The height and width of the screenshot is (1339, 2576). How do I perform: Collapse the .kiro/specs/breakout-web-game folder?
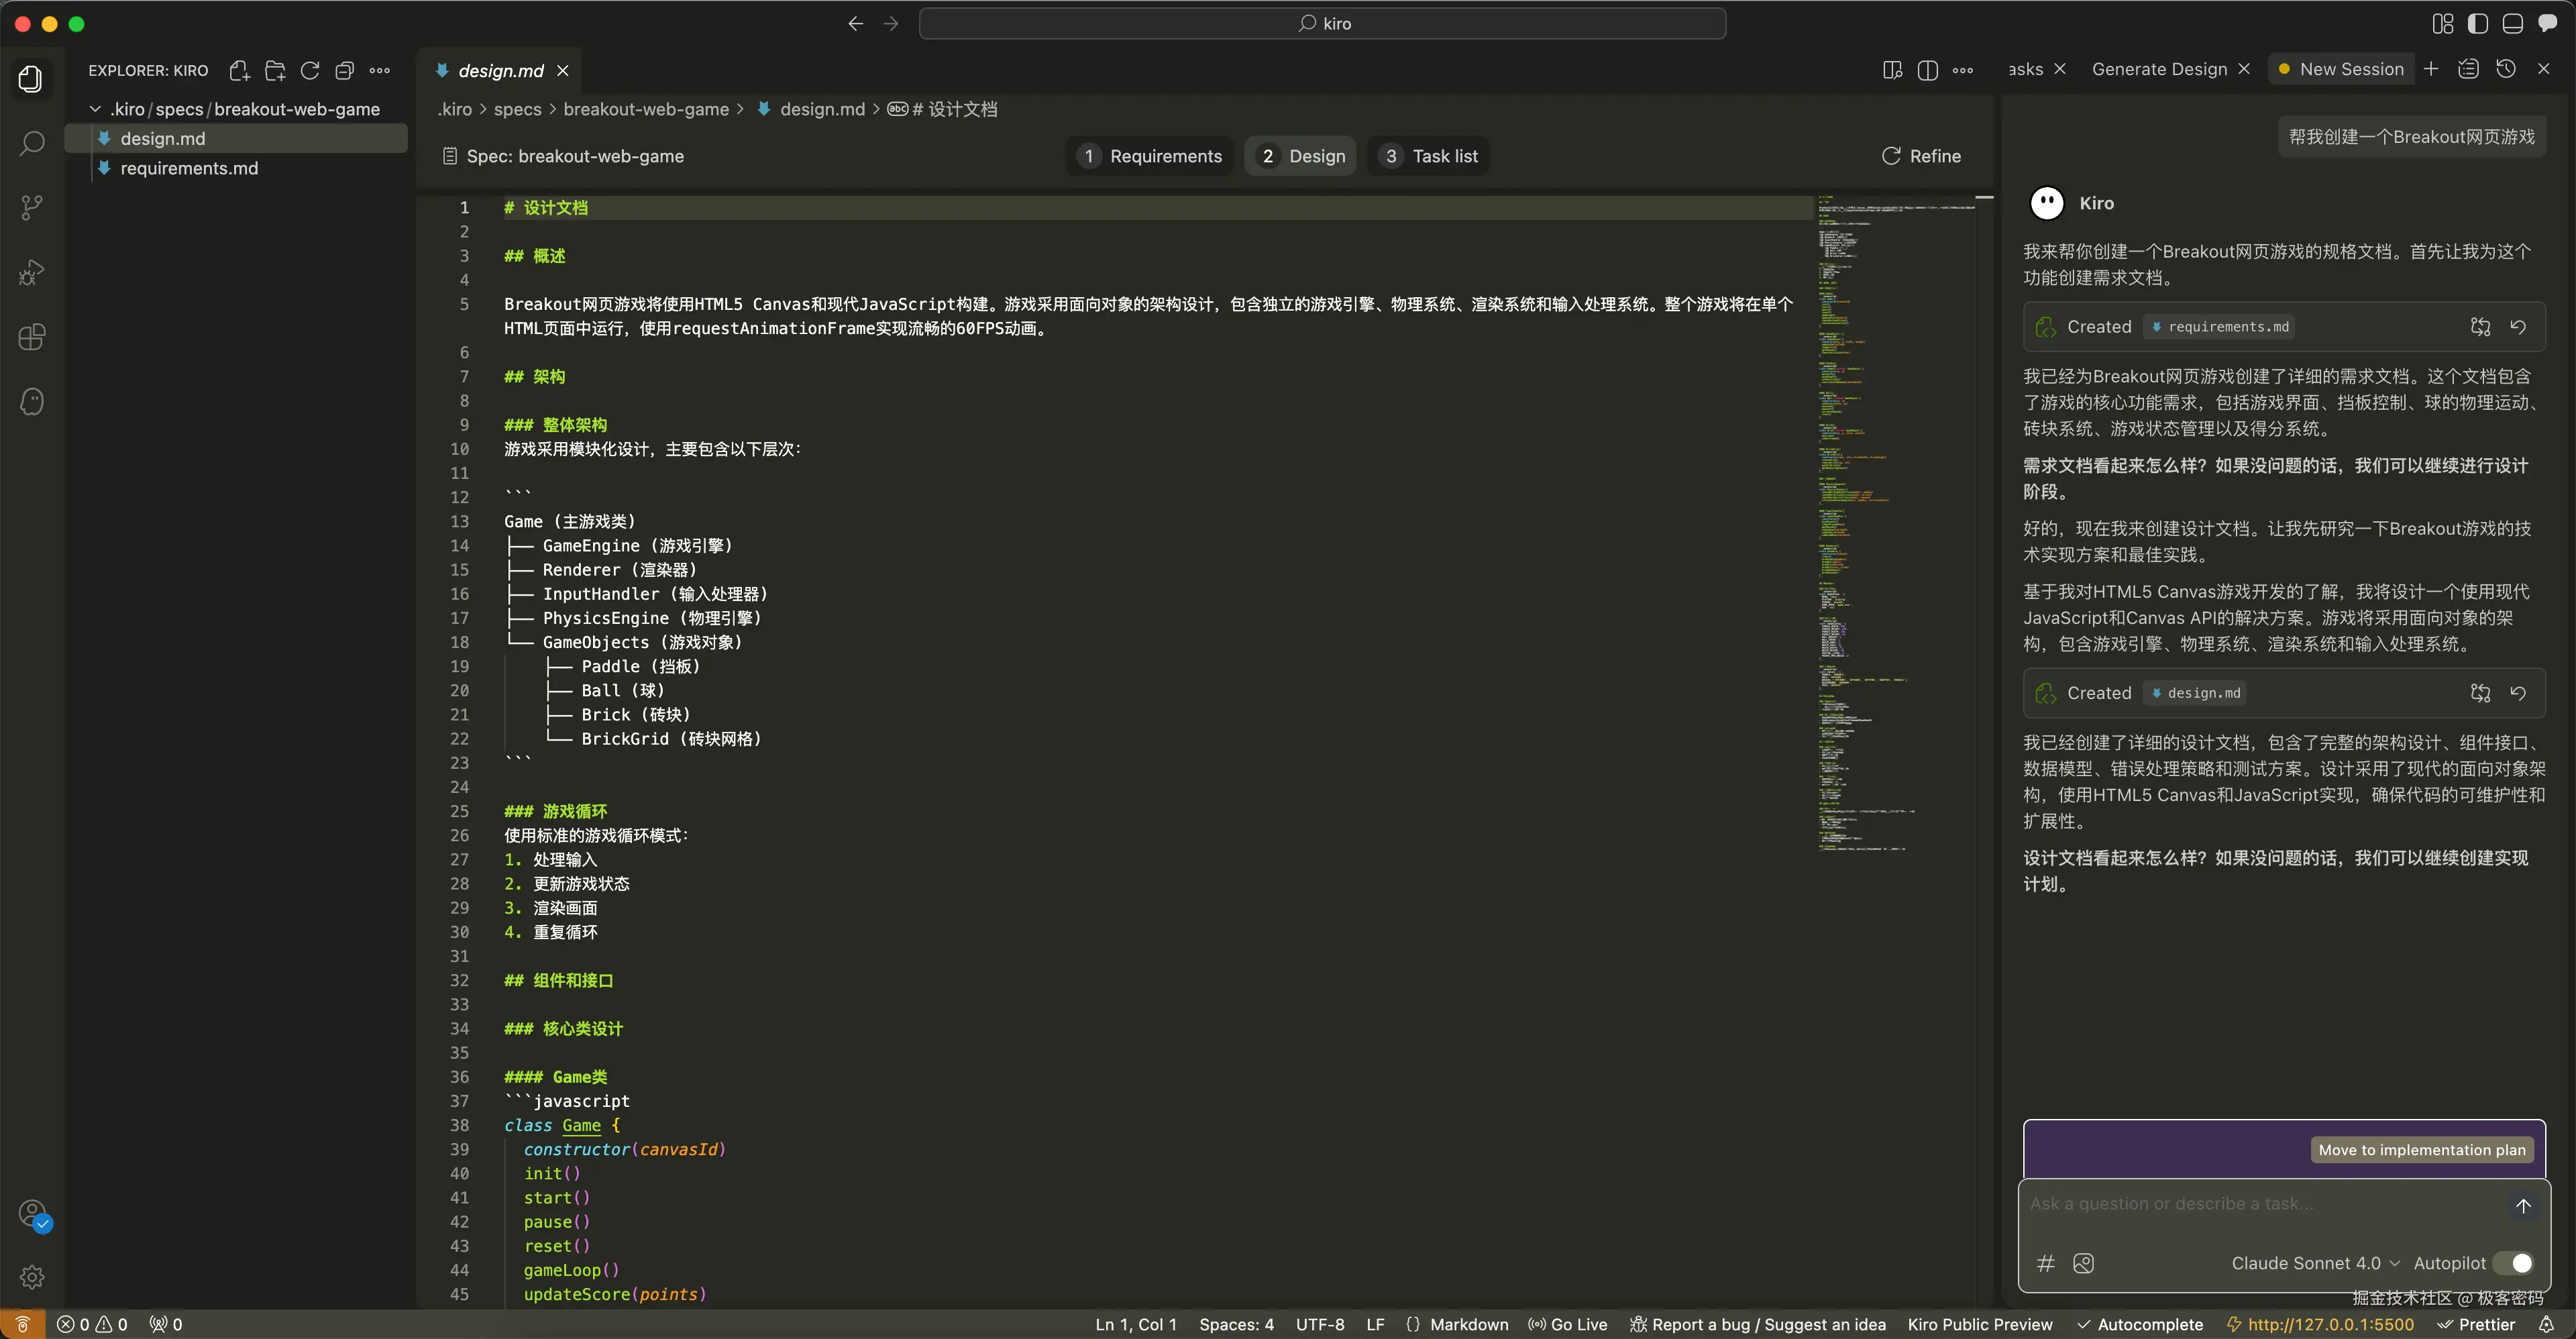[96, 109]
